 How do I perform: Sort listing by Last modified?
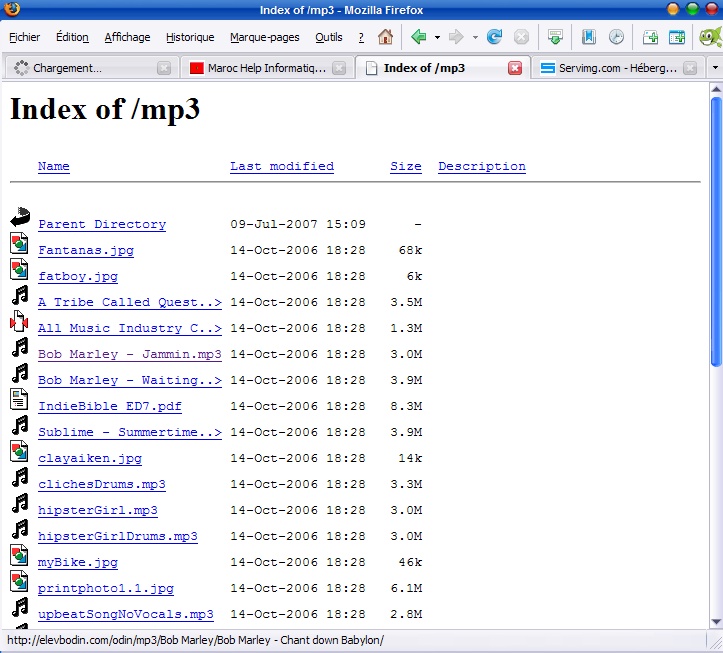click(x=282, y=166)
